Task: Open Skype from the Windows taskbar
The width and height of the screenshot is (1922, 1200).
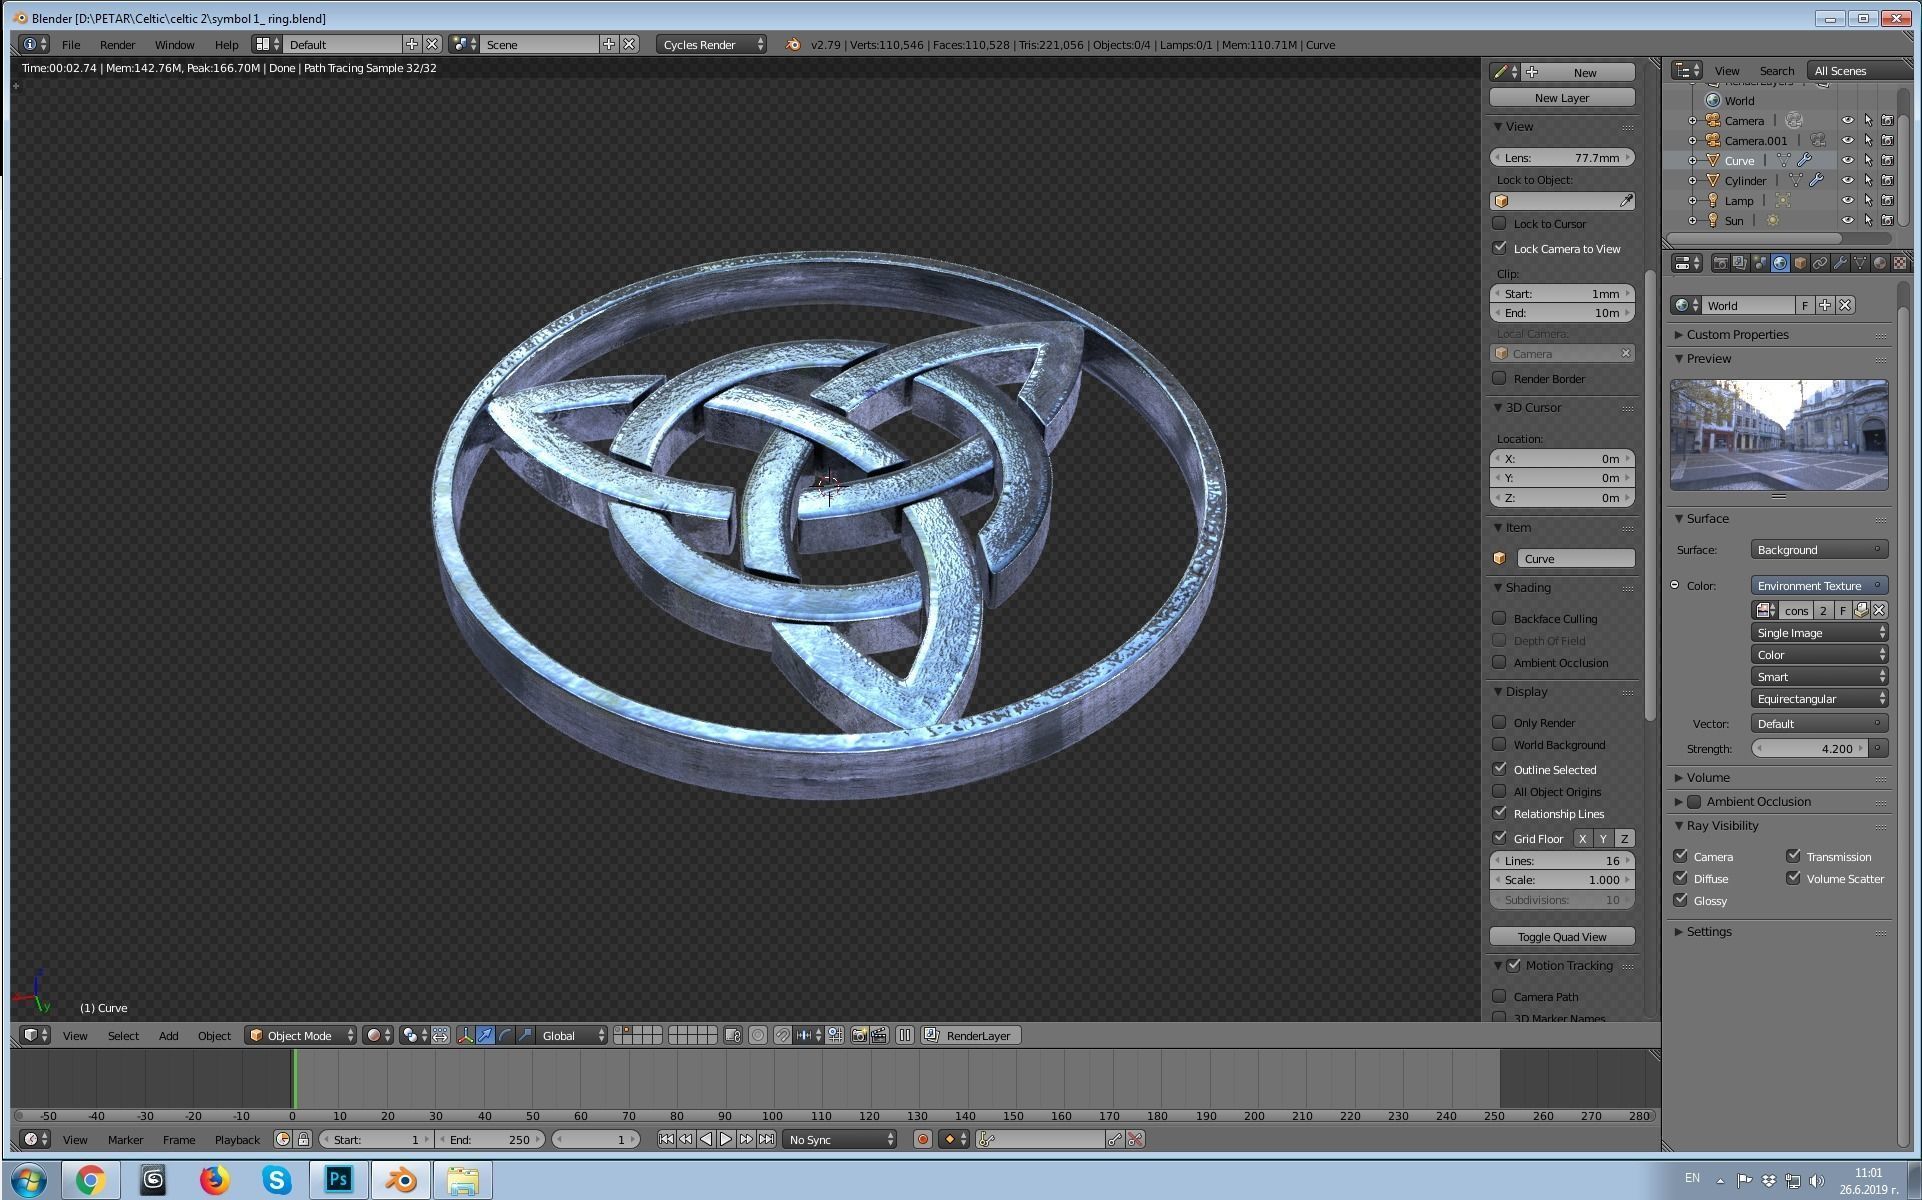Action: (276, 1180)
